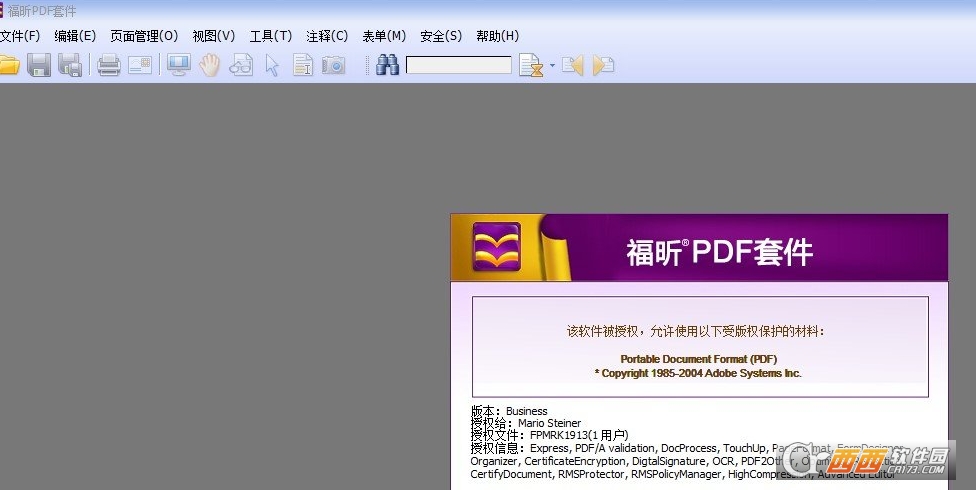Click the Snapshot camera icon
This screenshot has height=490, width=976.
[333, 66]
